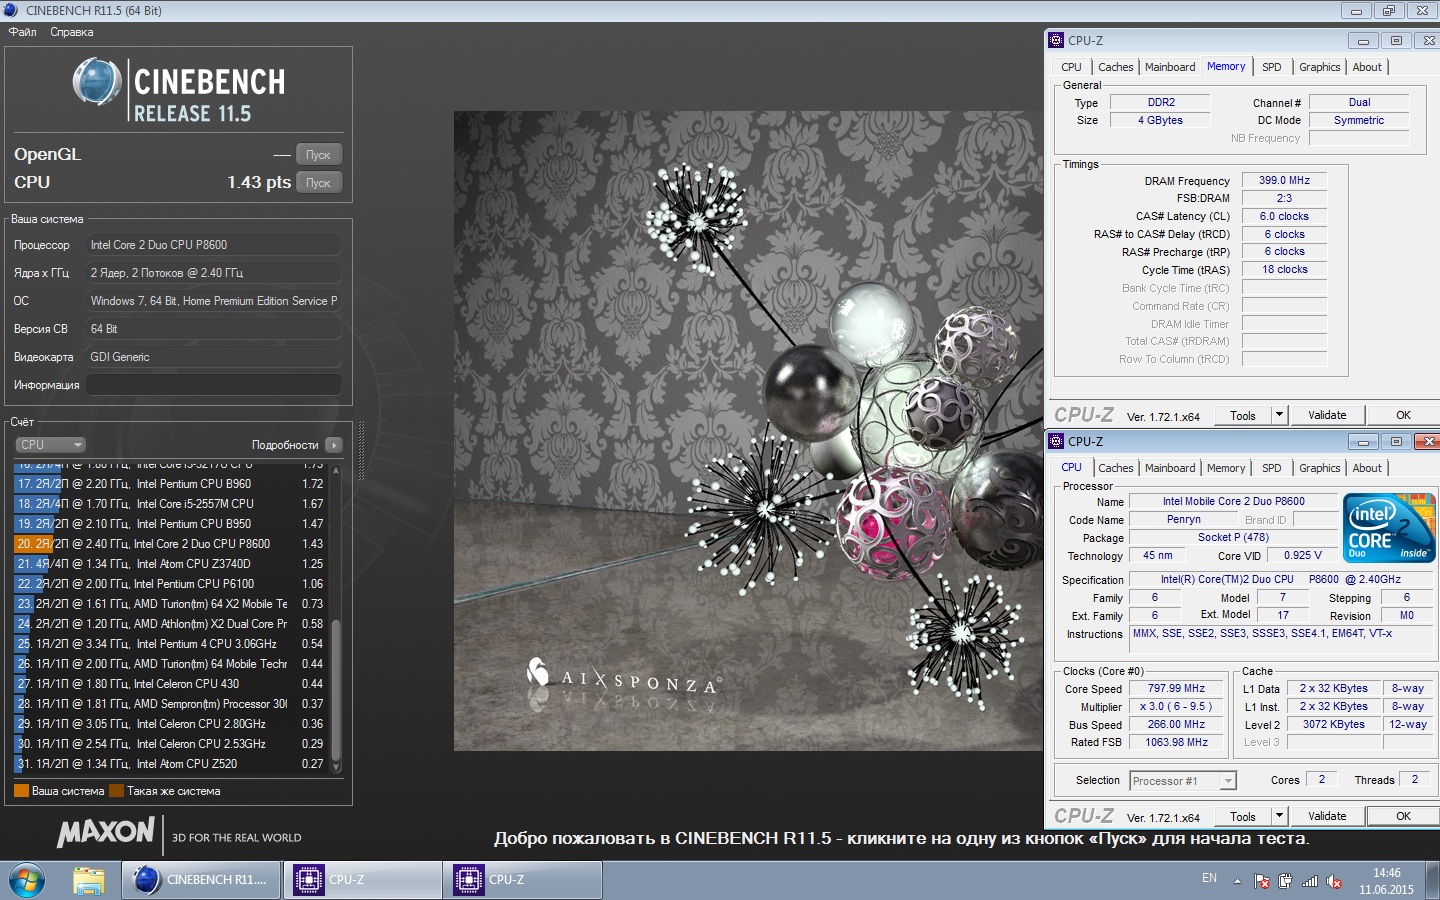Open Tools dropdown arrow in Memory CPU-Z window
The image size is (1440, 900).
click(1279, 415)
